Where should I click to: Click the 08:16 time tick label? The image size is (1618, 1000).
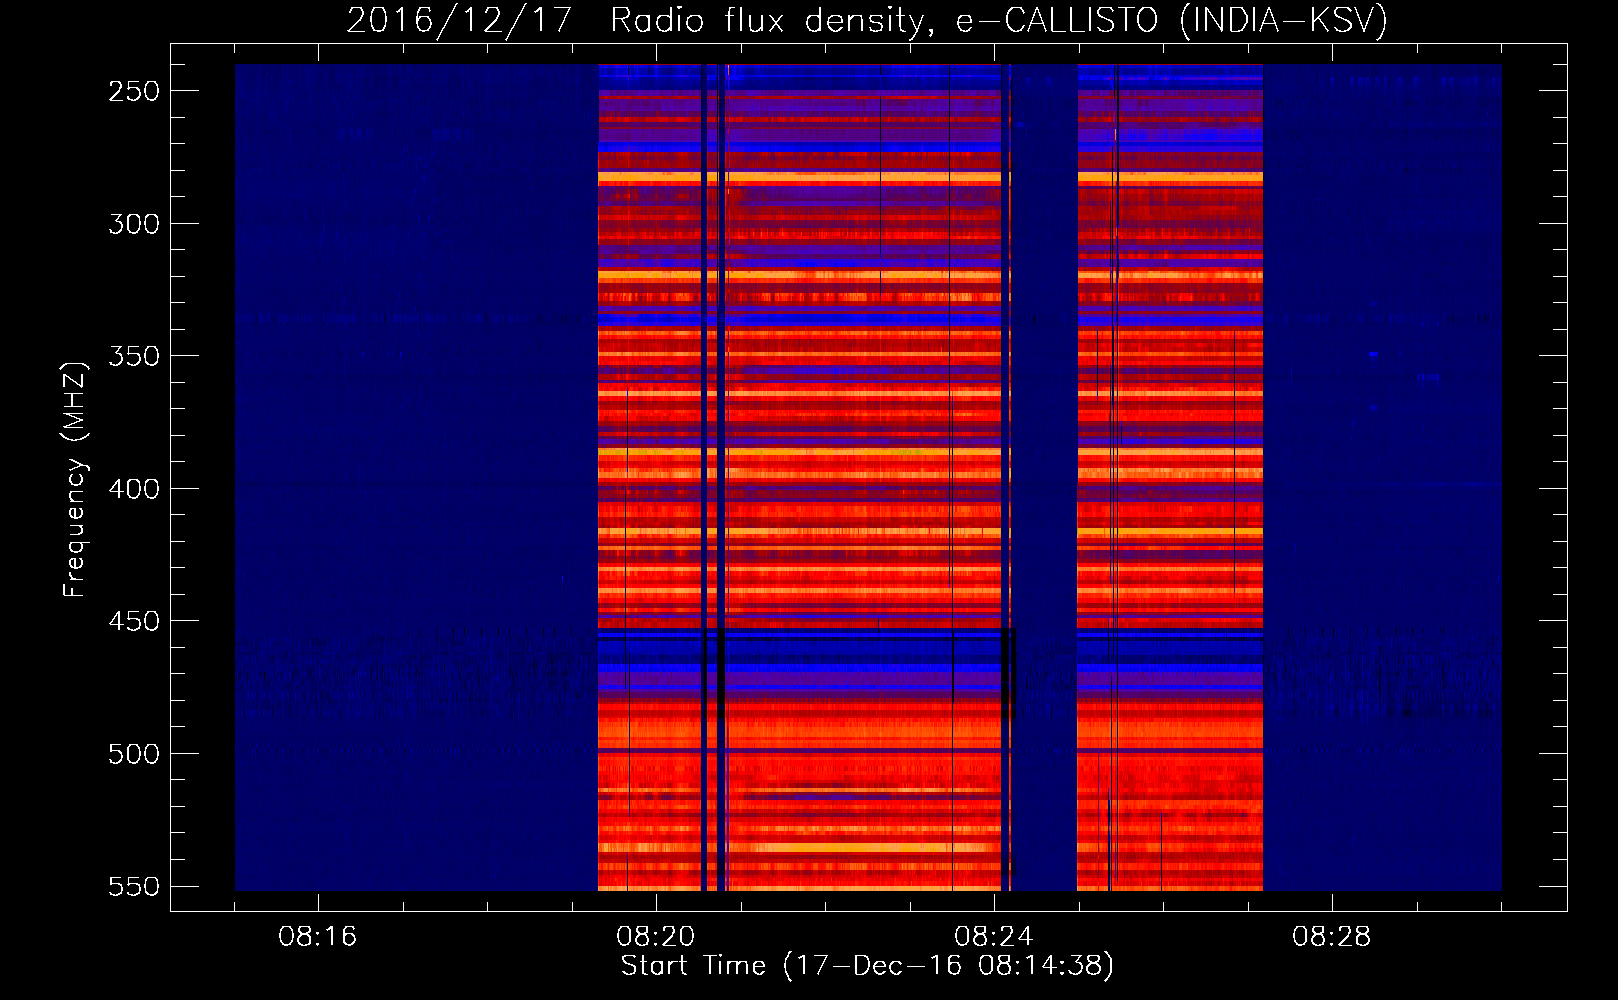coord(318,937)
